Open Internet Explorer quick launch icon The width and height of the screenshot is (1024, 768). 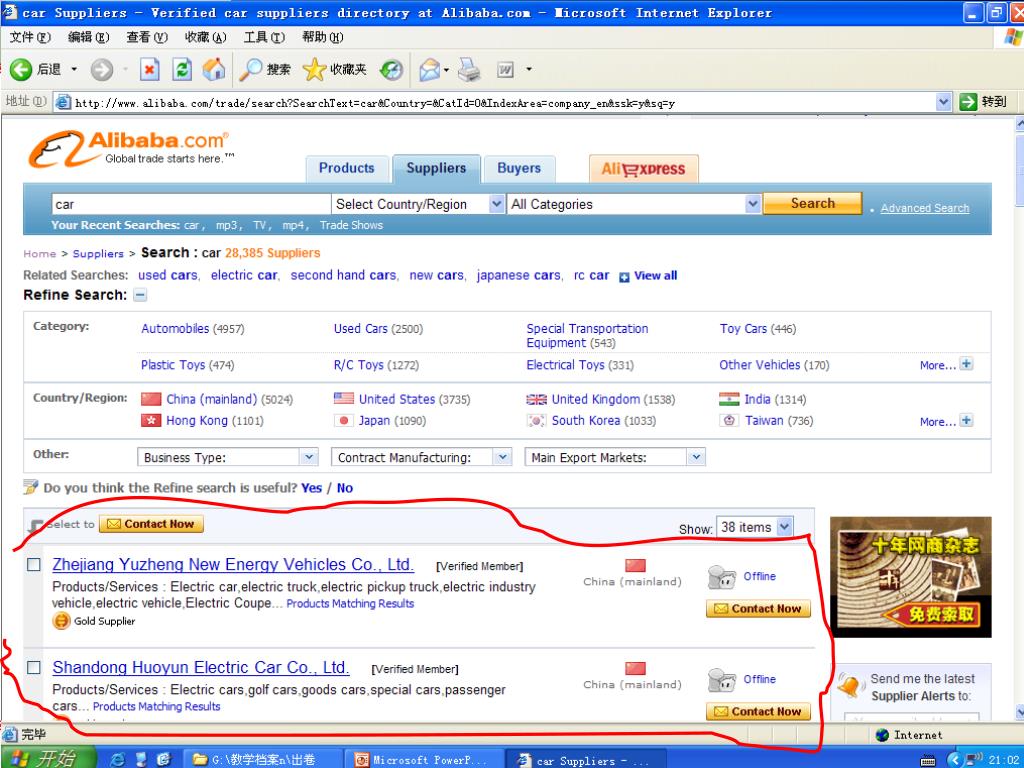point(118,759)
